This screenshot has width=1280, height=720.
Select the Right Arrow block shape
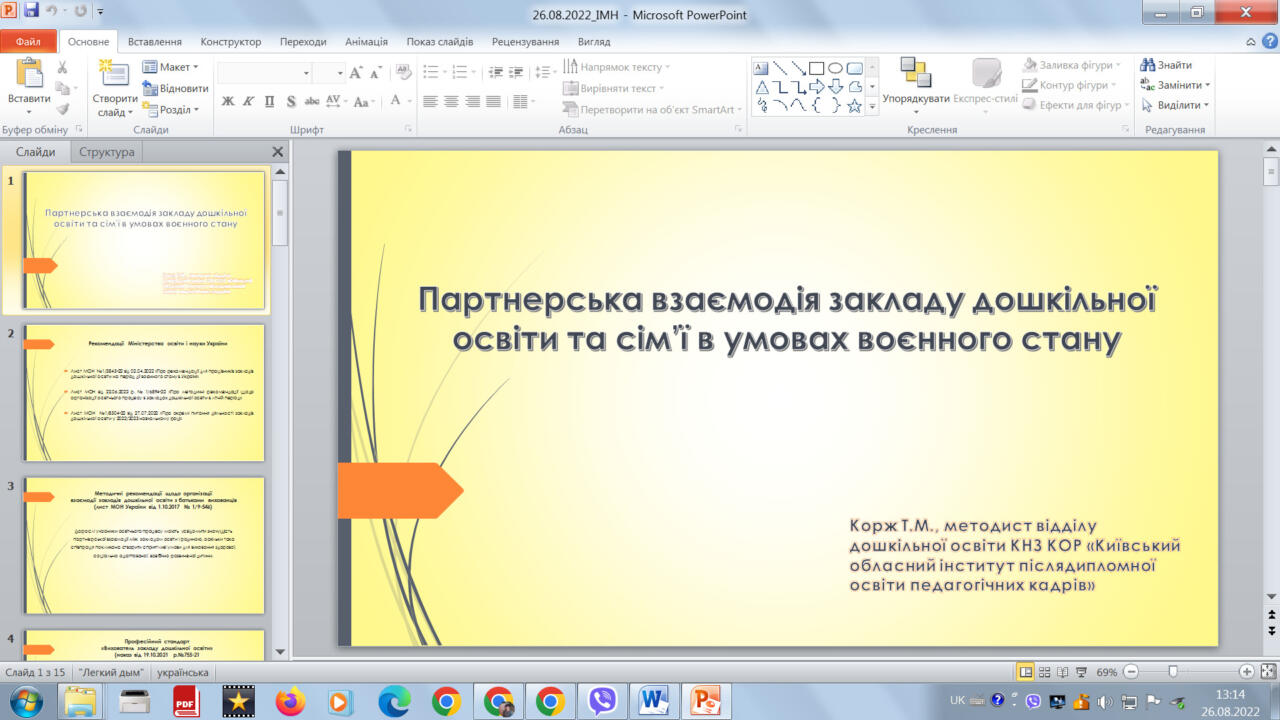(816, 87)
